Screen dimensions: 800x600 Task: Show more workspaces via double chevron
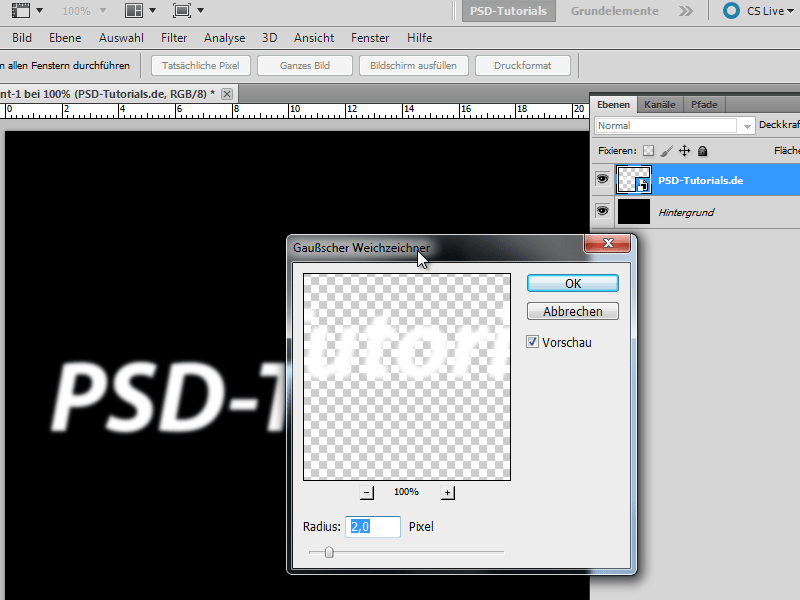coord(686,11)
